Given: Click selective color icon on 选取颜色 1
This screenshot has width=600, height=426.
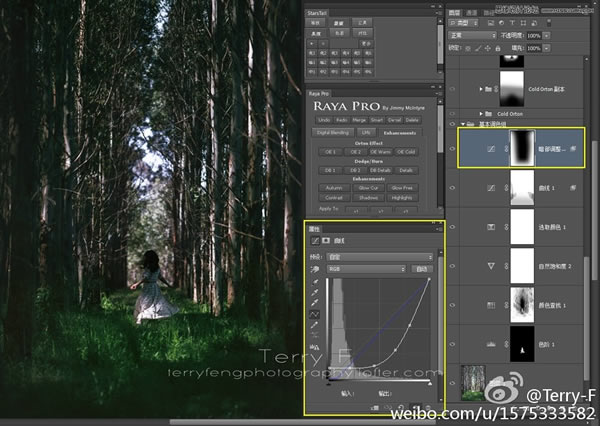Looking at the screenshot, I should pyautogui.click(x=491, y=227).
